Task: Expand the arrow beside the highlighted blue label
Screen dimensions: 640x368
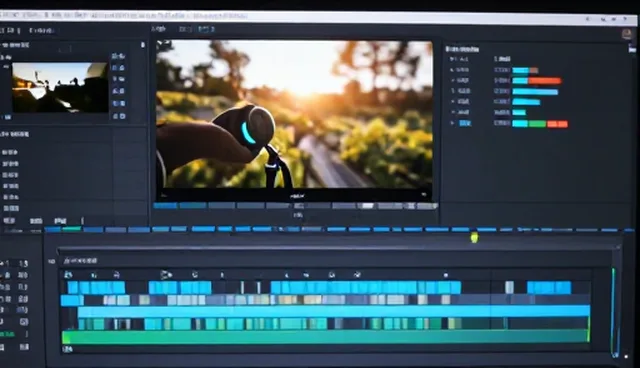Action: (452, 123)
